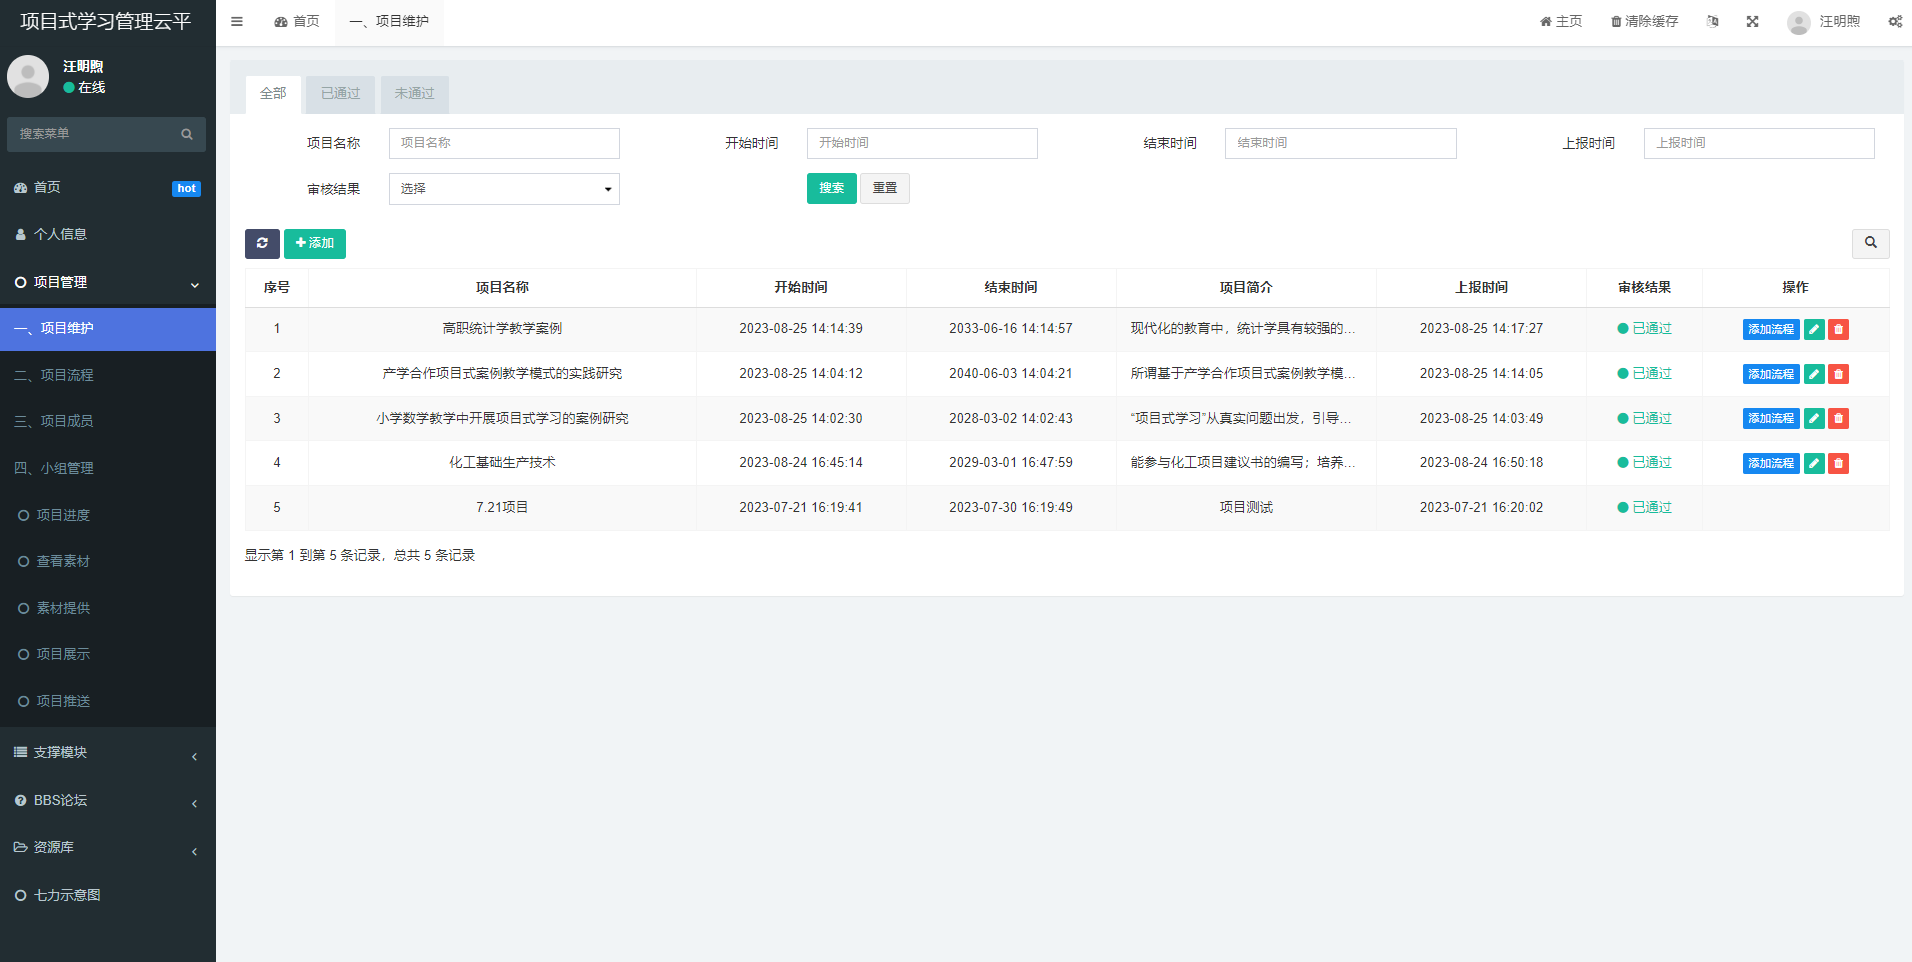Click the sidebar menu search magnifier icon
The height and width of the screenshot is (962, 1912).
(187, 134)
